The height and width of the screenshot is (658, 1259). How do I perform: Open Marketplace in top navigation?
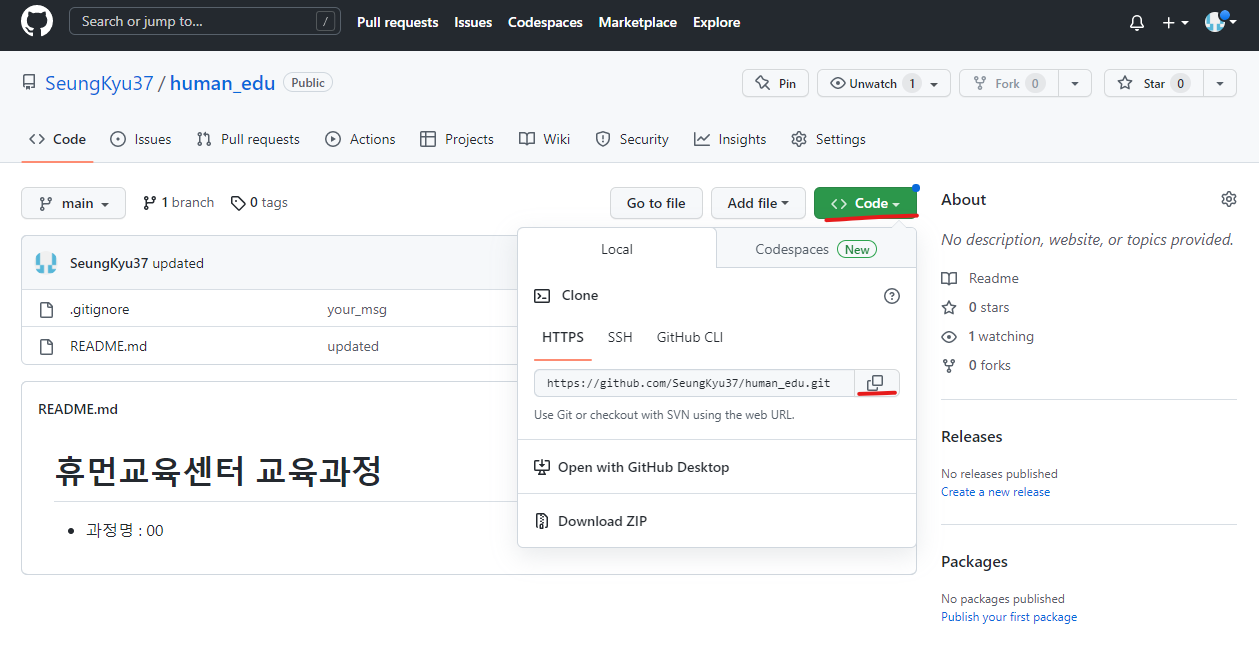638,22
